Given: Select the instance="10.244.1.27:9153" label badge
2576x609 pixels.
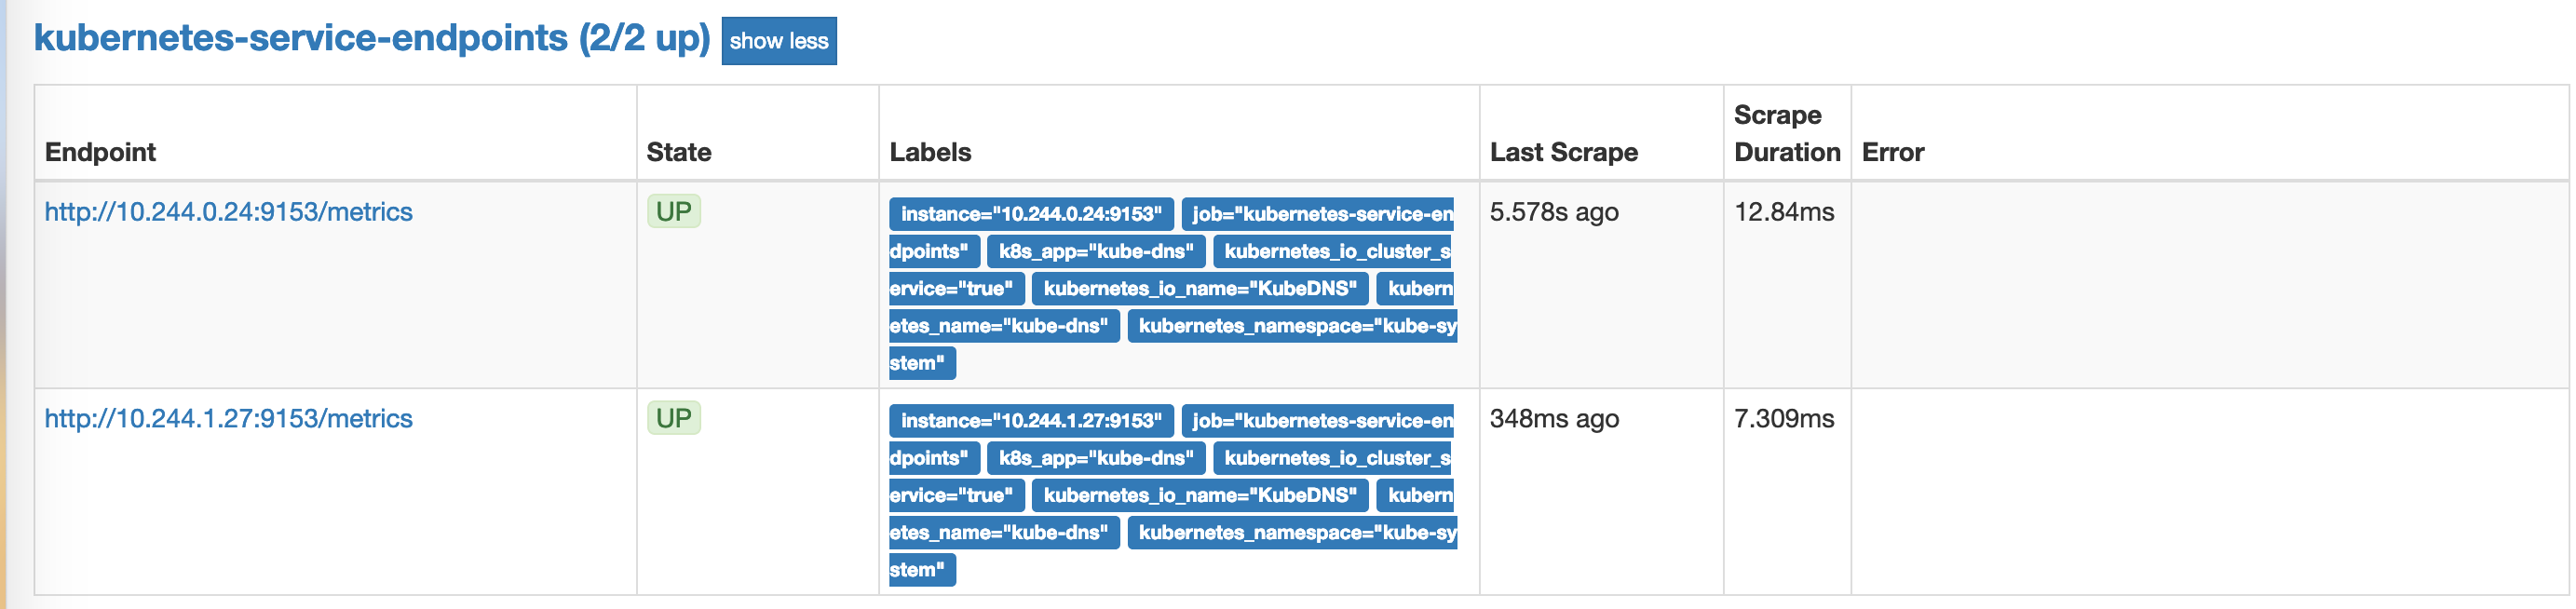Looking at the screenshot, I should [1030, 421].
